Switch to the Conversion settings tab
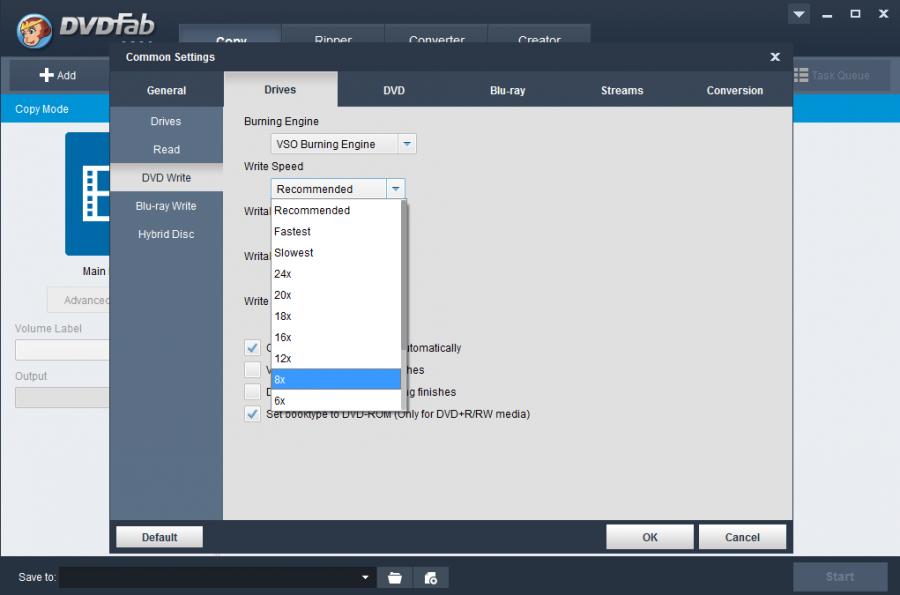This screenshot has width=900, height=595. [735, 90]
